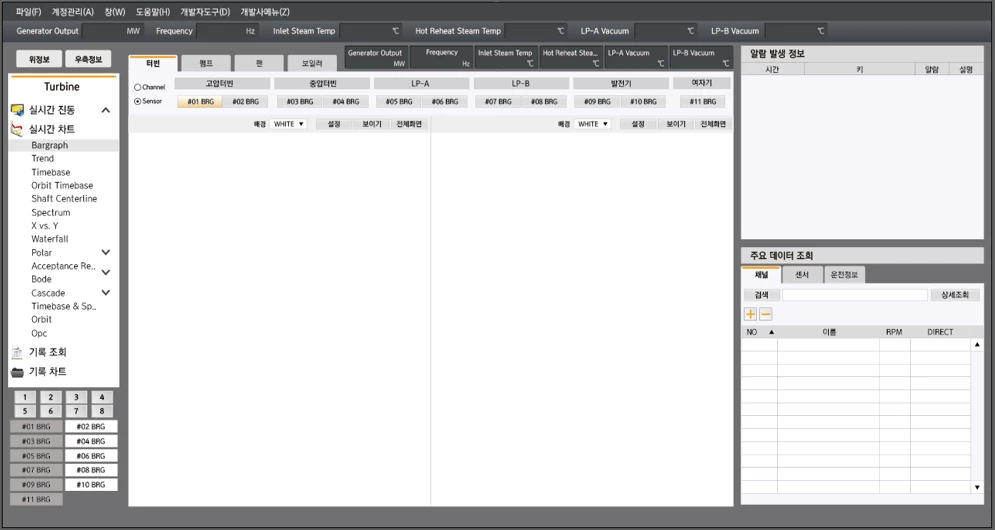Select Opc in the chart list

tap(39, 333)
